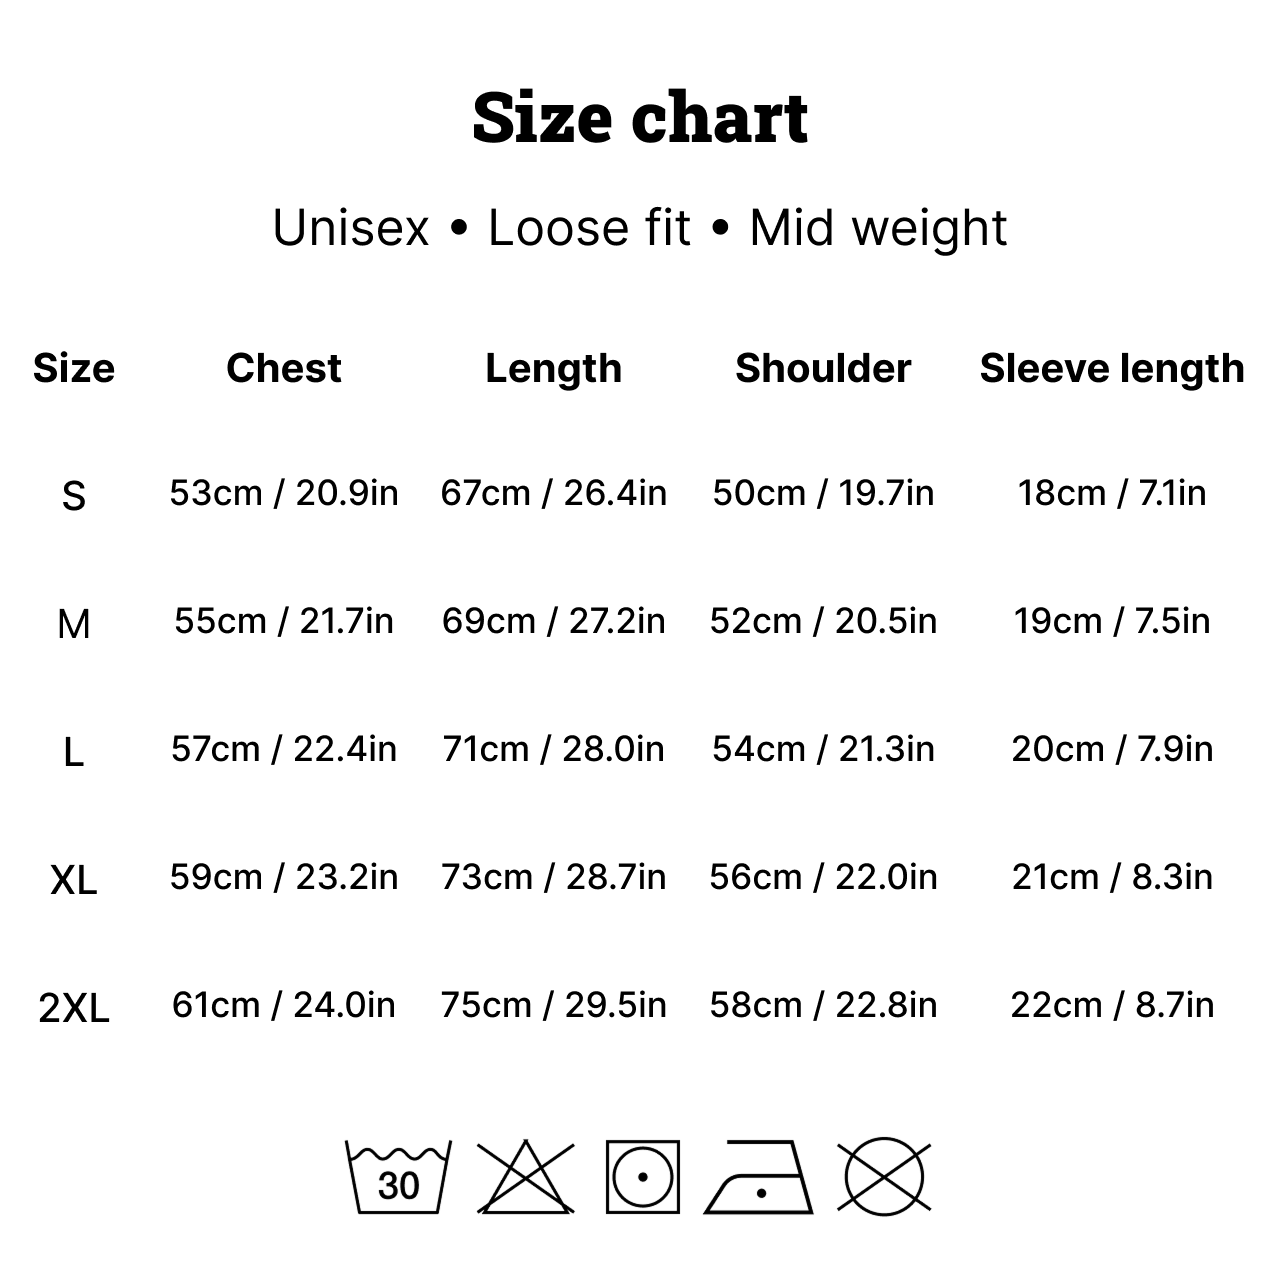Screen dimensions: 1280x1280
Task: Click the Size chart heading
Action: pos(640,117)
